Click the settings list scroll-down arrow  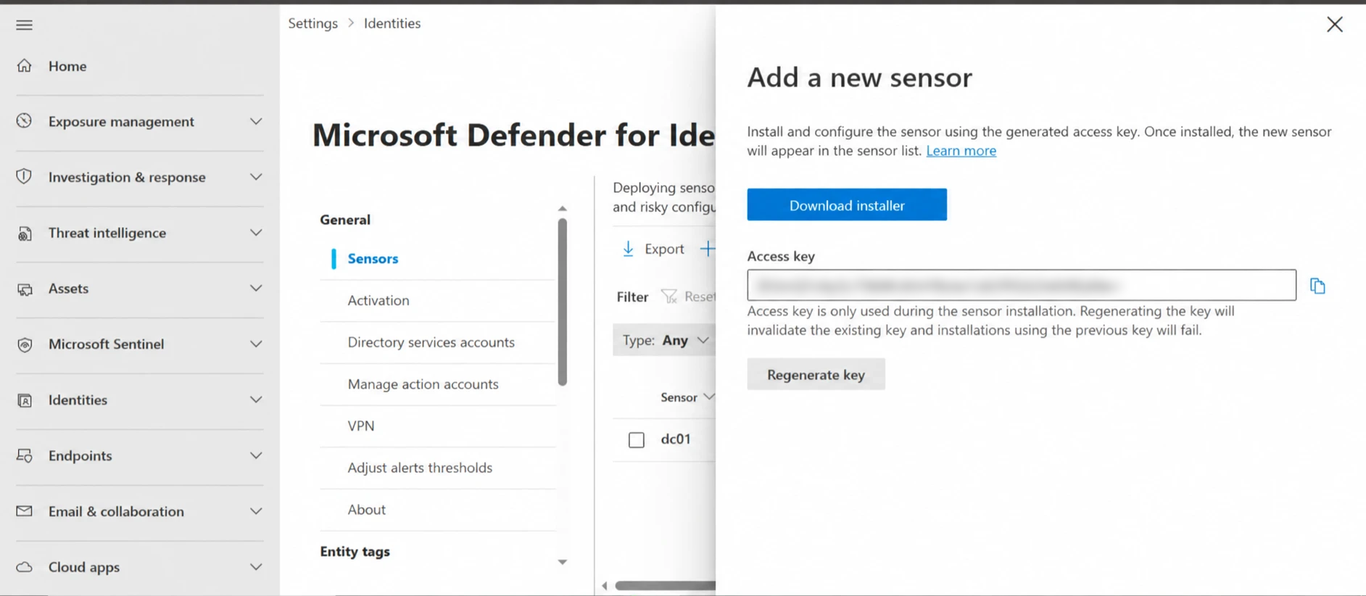click(562, 562)
